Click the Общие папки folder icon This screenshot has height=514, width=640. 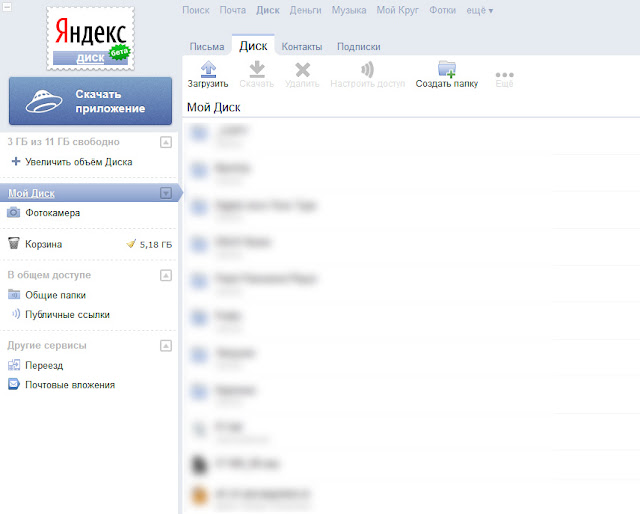(14, 294)
